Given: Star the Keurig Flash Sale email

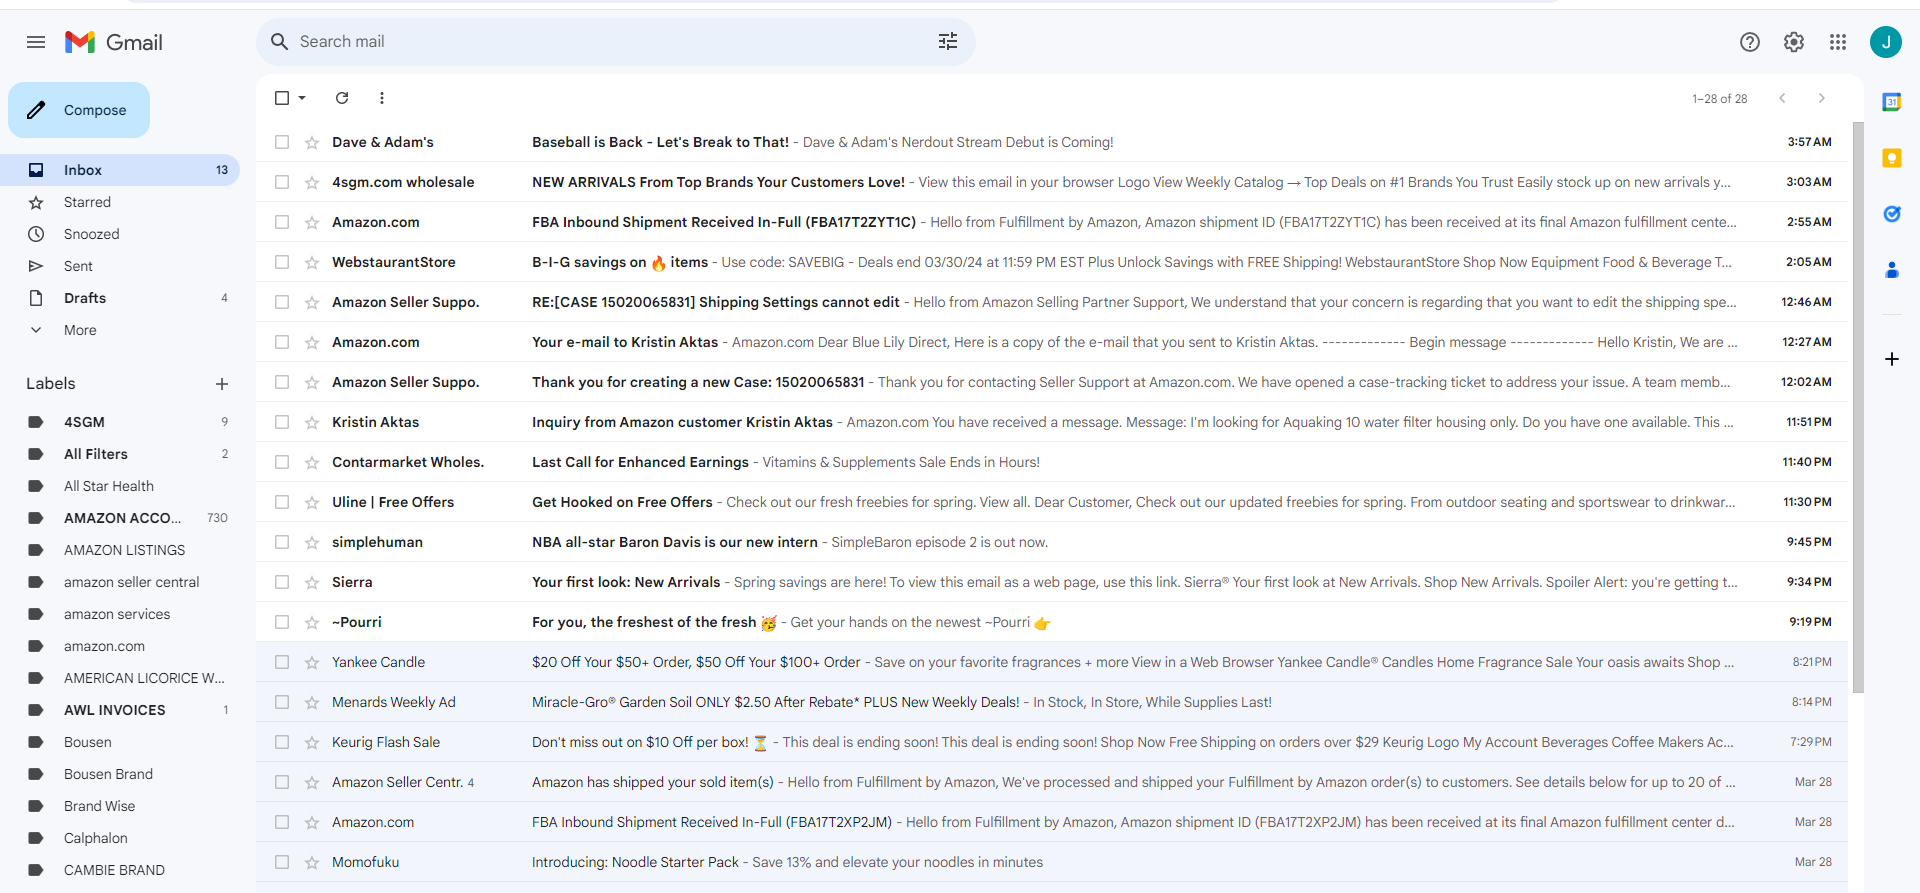Looking at the screenshot, I should (x=312, y=743).
